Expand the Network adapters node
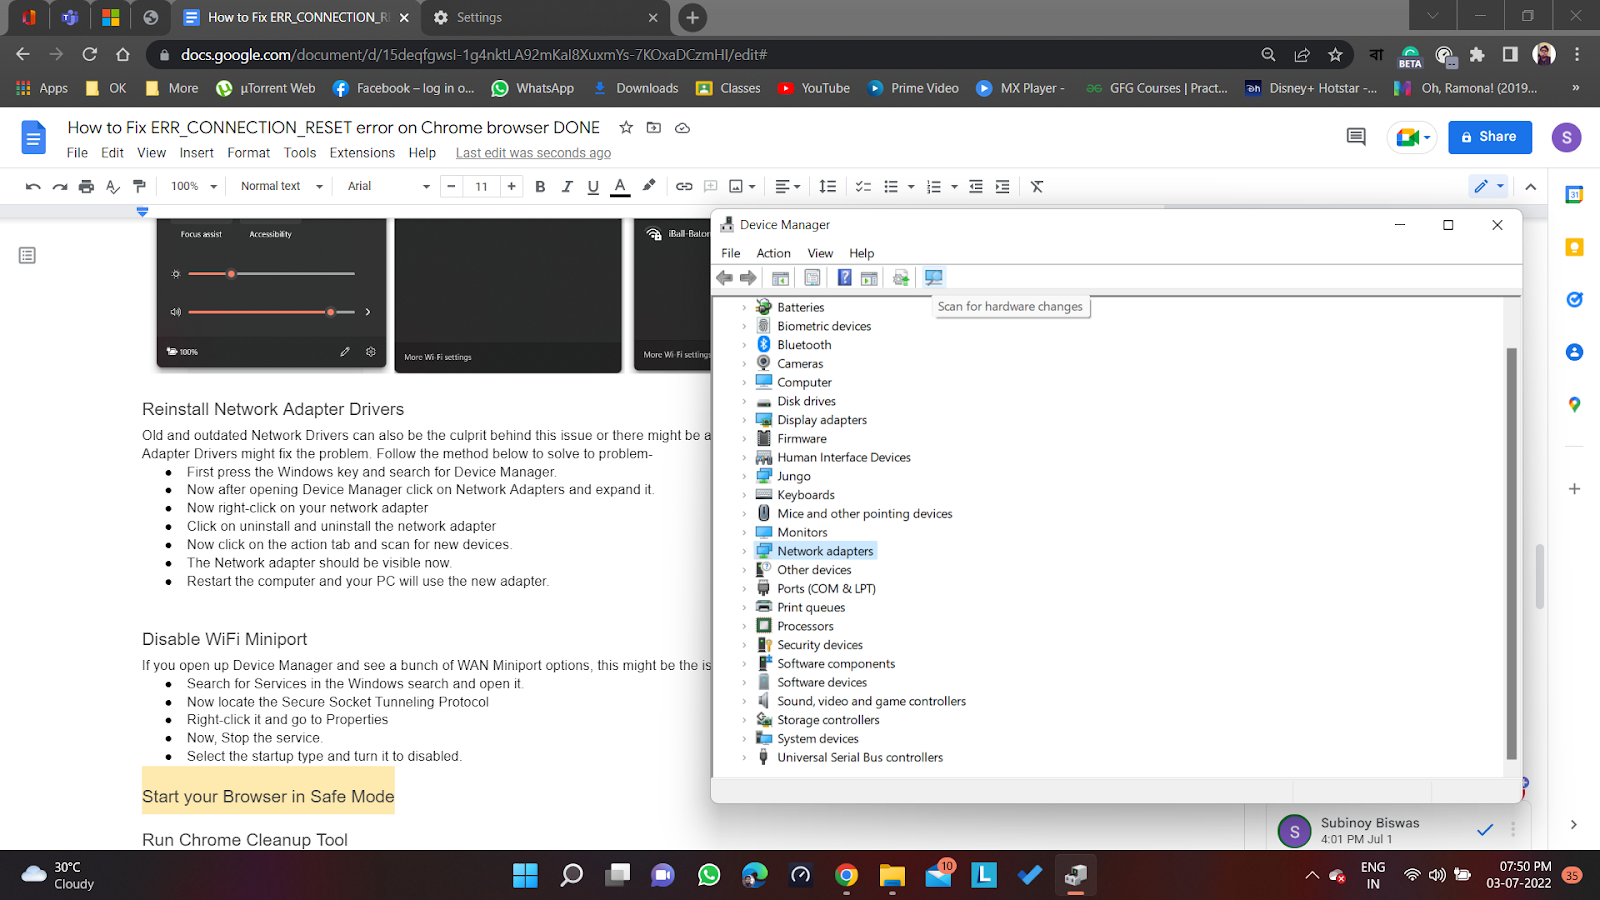This screenshot has height=900, width=1600. [744, 551]
